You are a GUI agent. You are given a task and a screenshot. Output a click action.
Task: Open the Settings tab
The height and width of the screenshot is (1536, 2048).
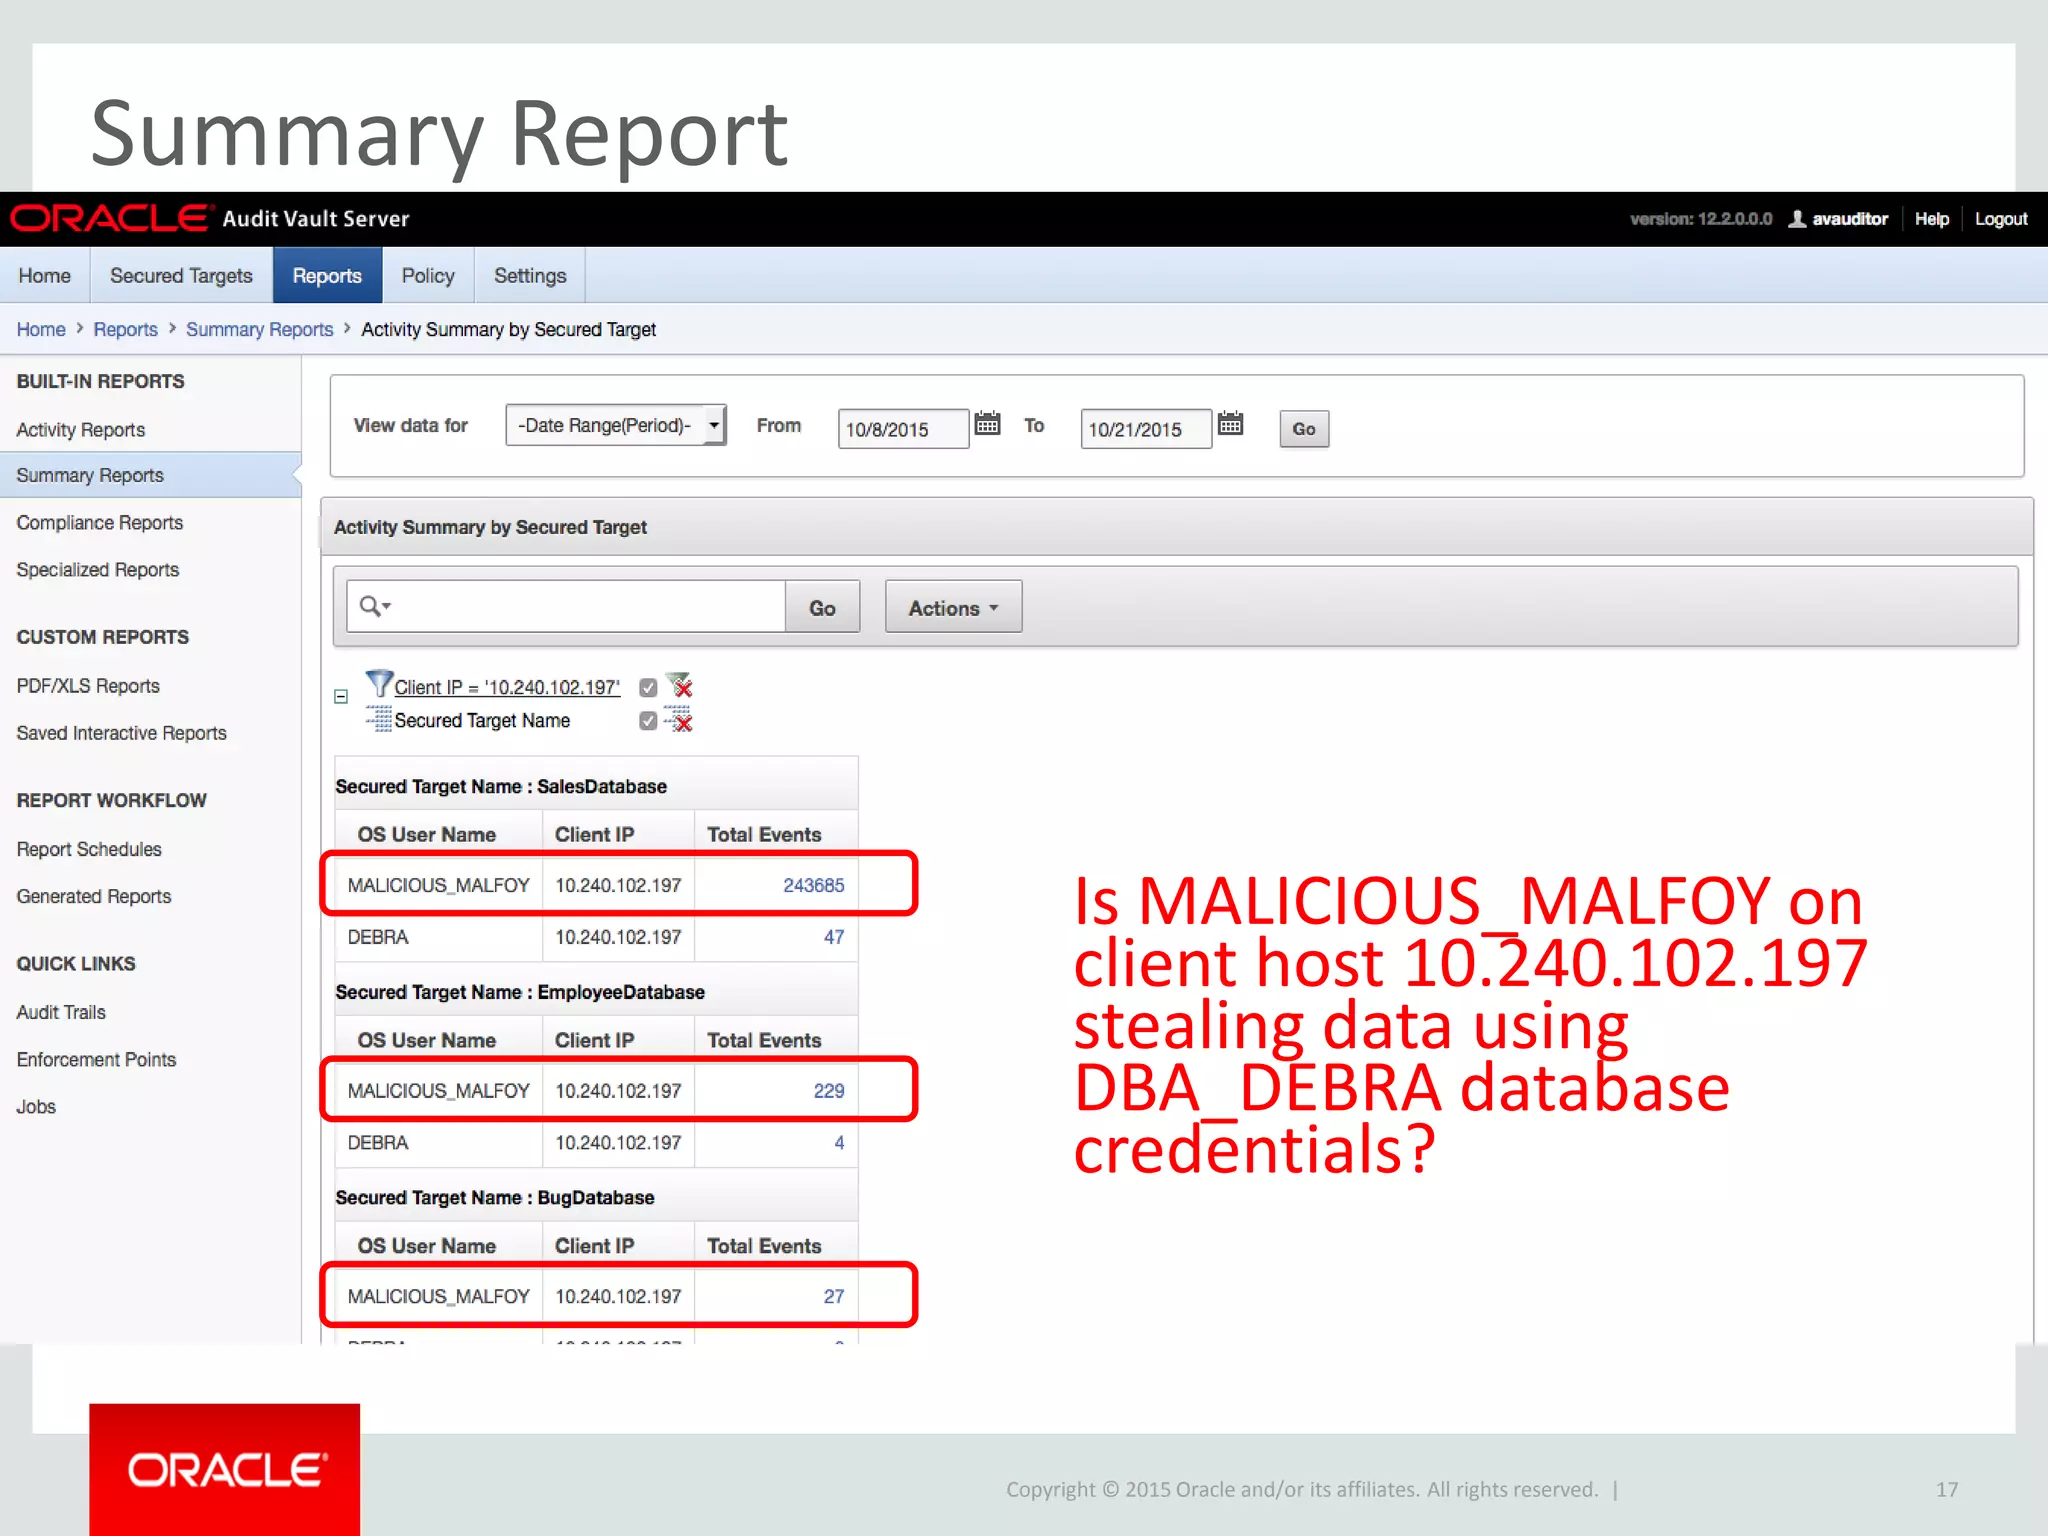pyautogui.click(x=530, y=275)
